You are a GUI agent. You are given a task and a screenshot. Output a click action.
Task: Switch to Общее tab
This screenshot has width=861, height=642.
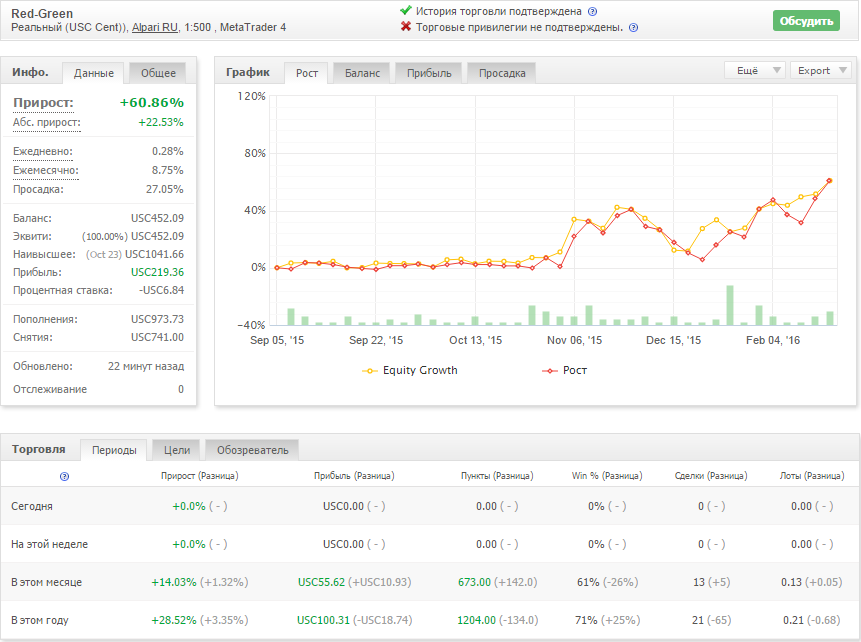coord(158,73)
